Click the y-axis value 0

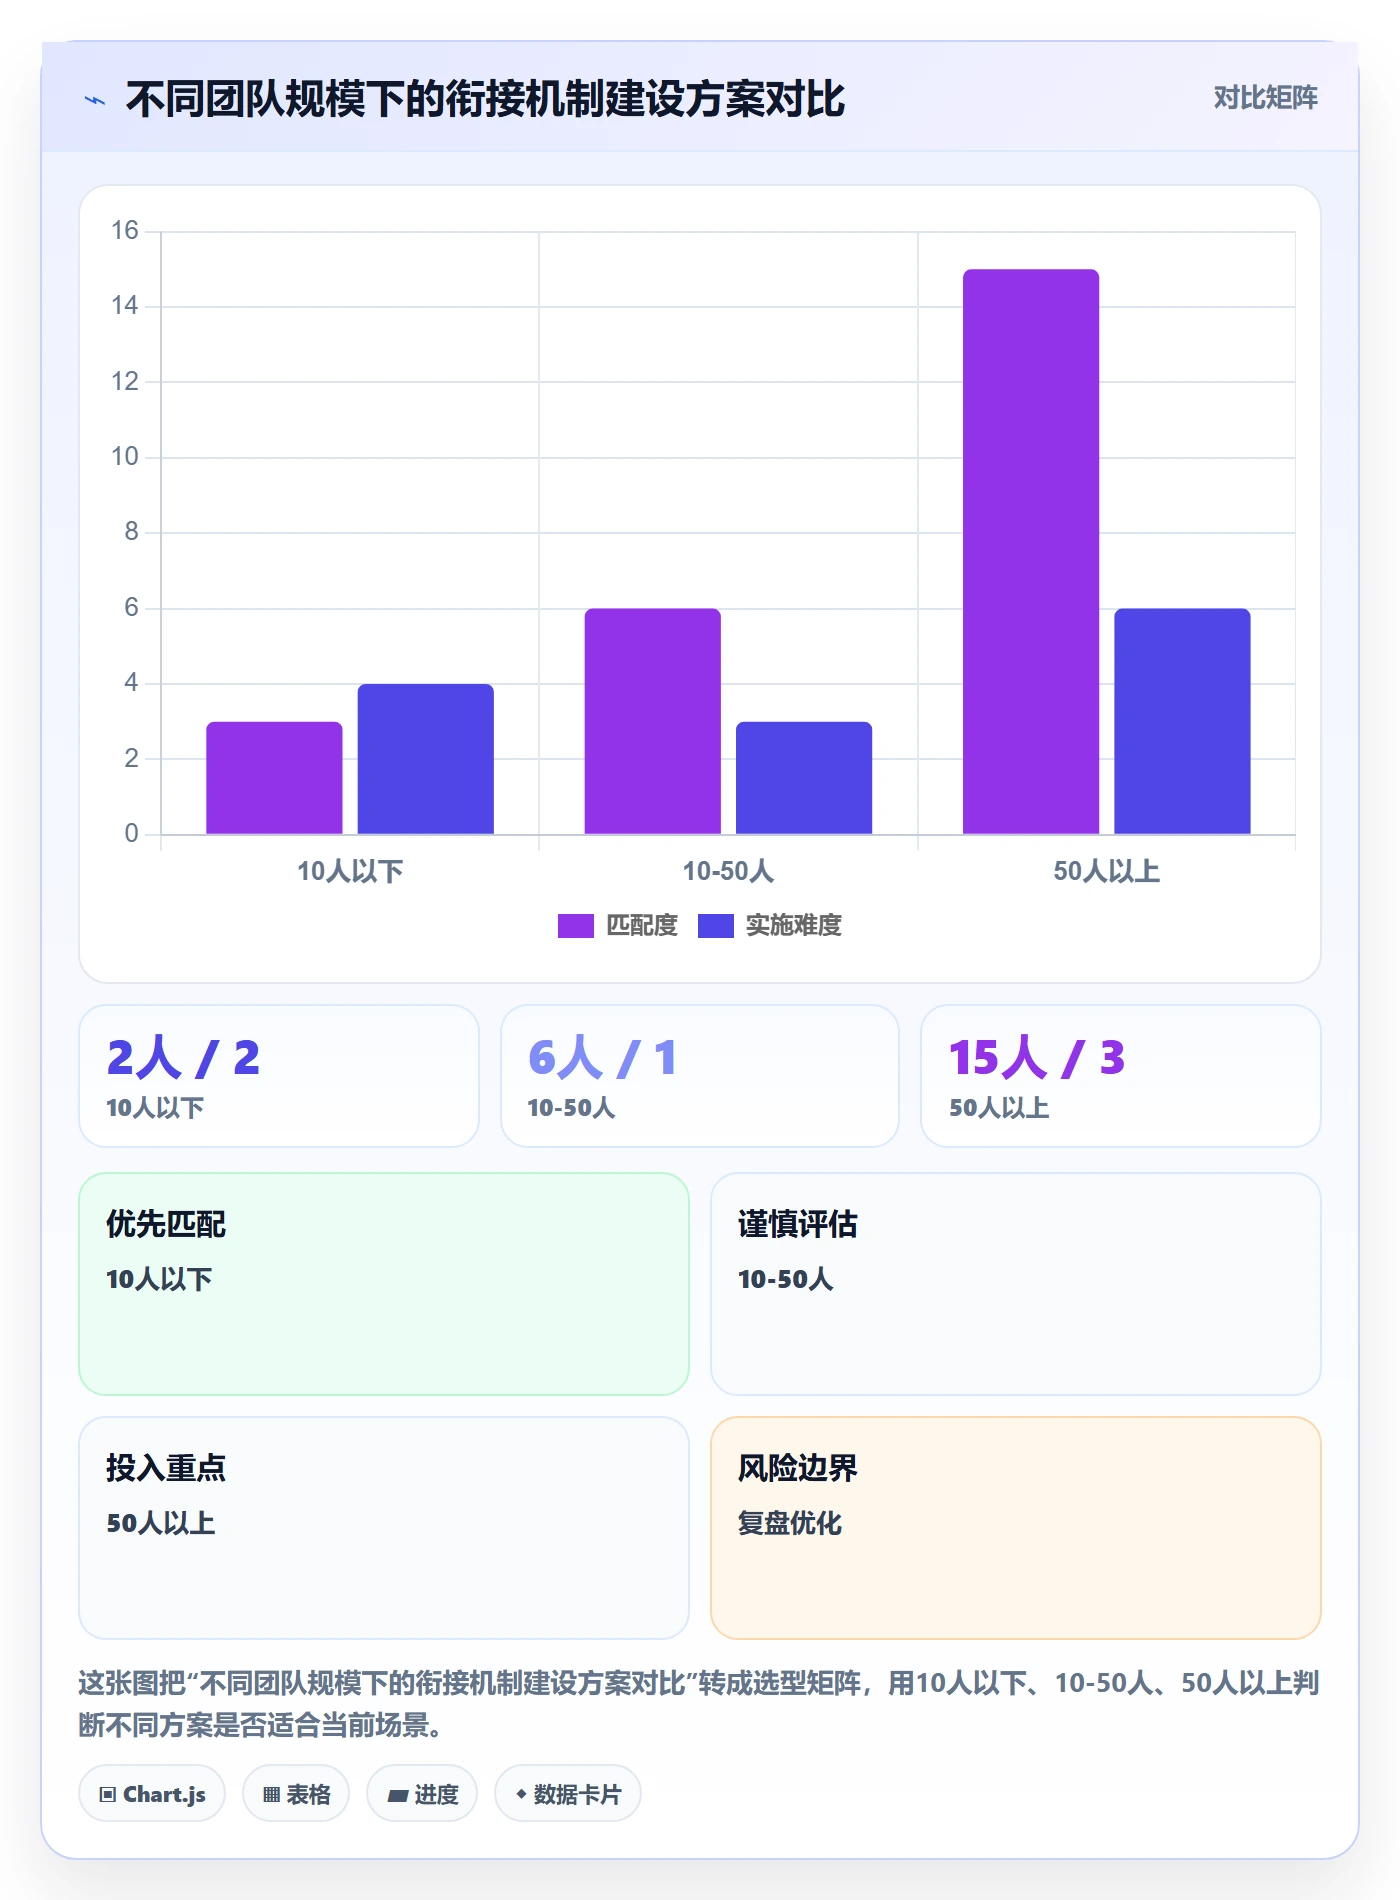coord(131,834)
